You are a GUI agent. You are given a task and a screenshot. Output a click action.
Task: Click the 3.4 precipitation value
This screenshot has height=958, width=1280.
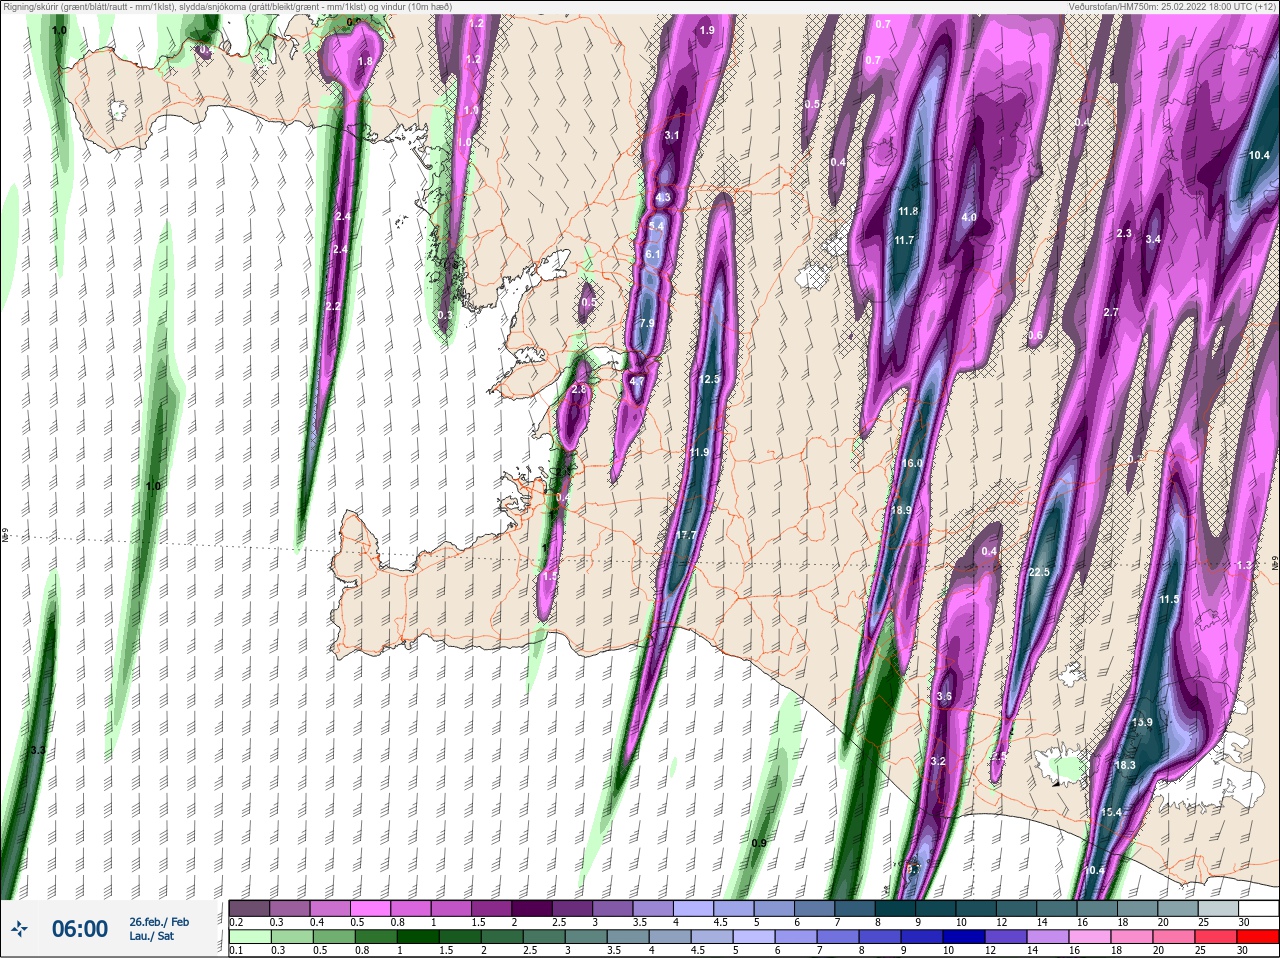pyautogui.click(x=1153, y=239)
